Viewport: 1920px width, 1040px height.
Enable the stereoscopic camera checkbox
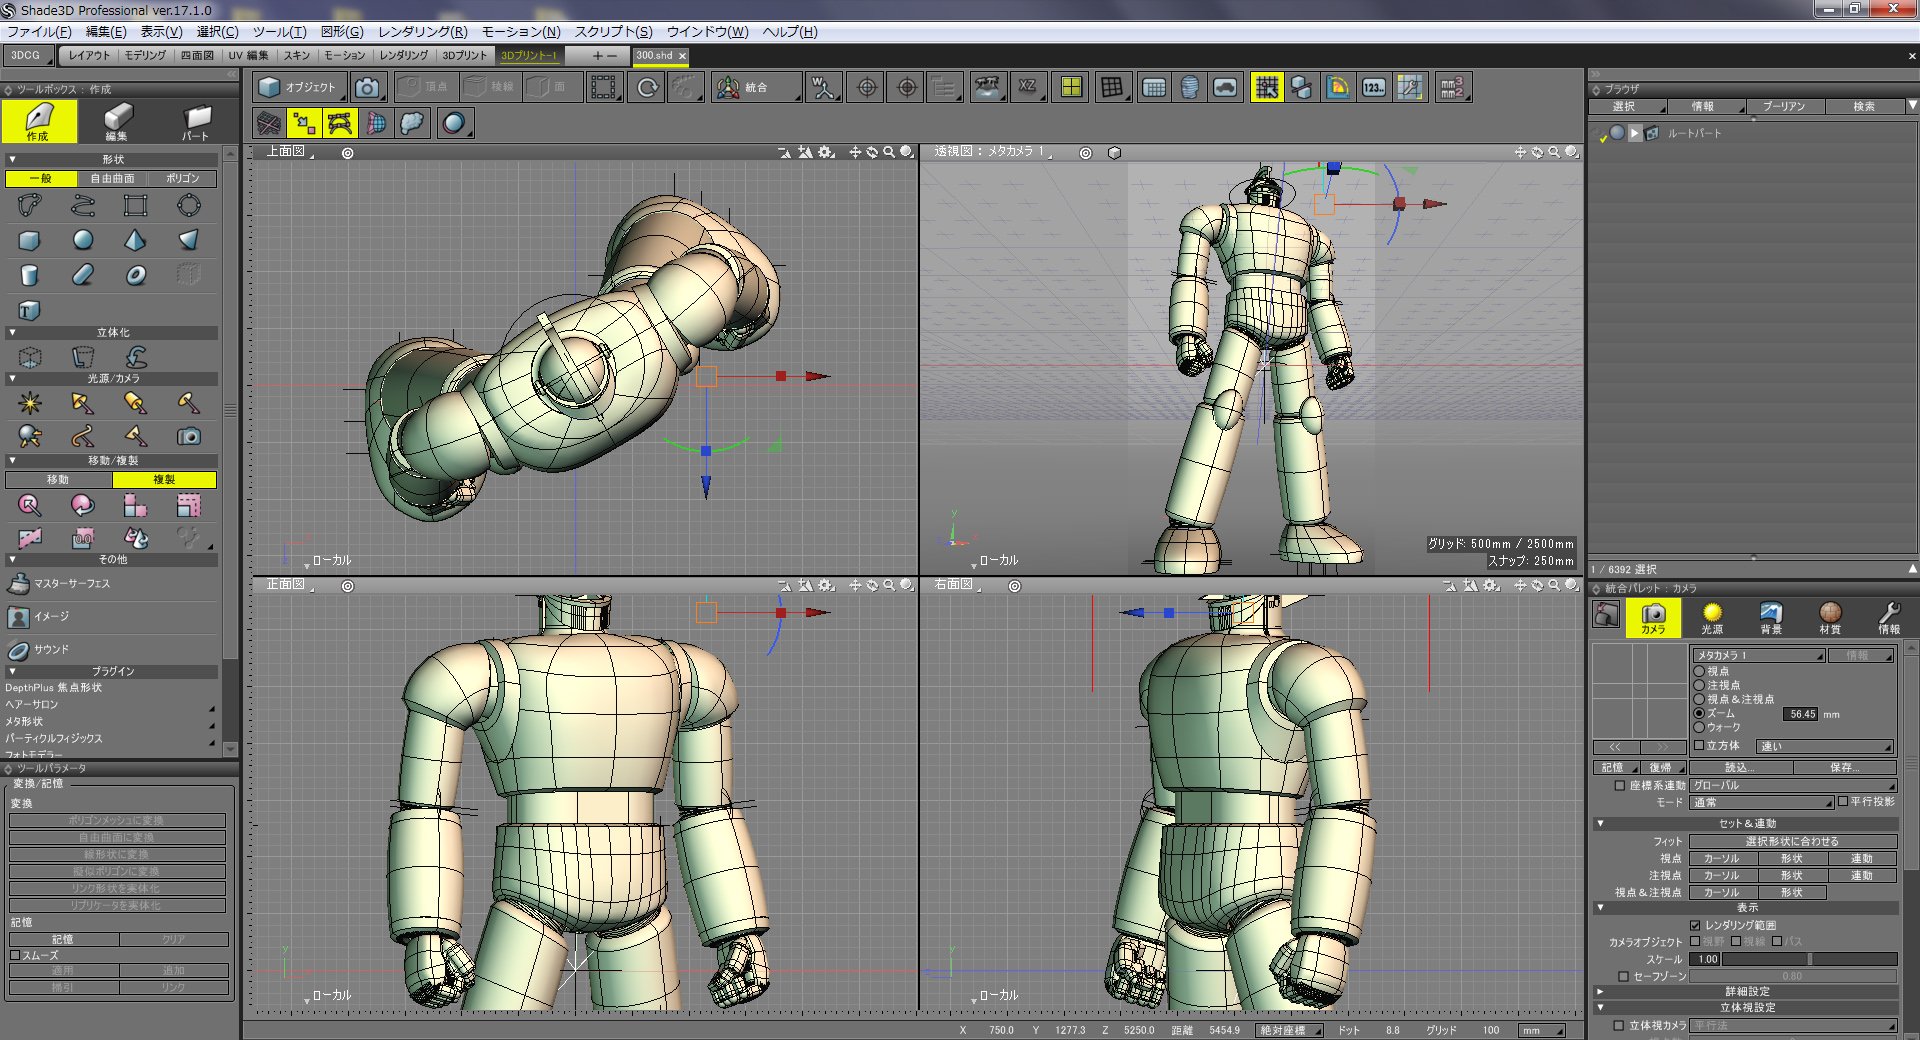coord(1619,1025)
